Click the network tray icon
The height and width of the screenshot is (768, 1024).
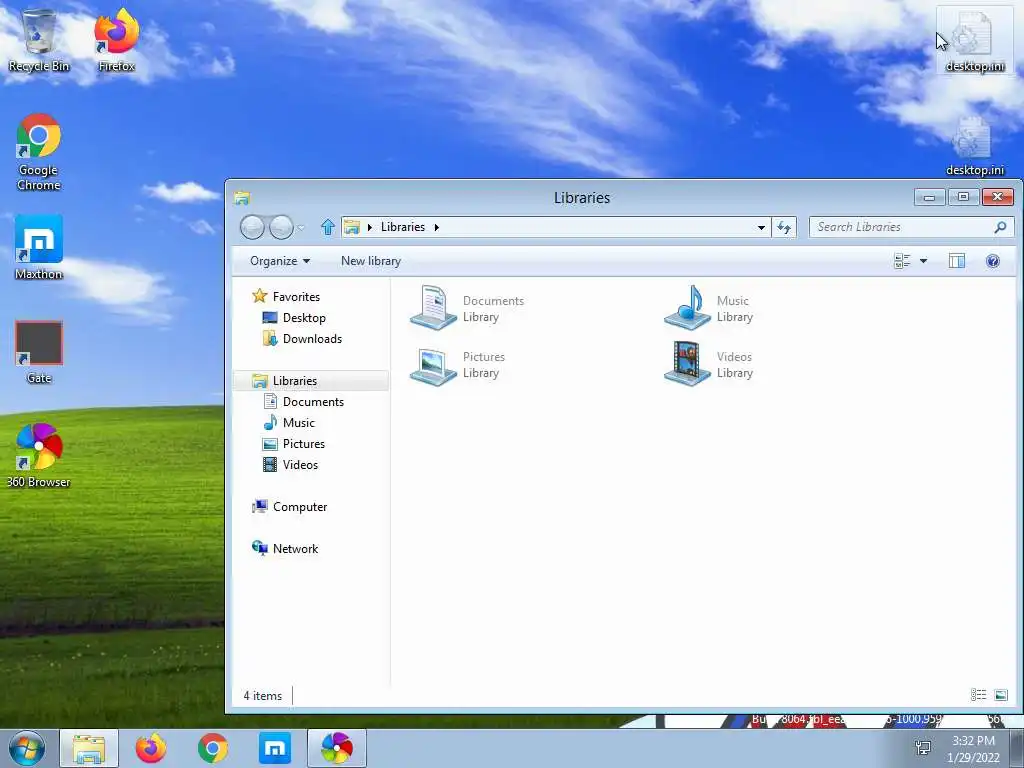(x=923, y=748)
